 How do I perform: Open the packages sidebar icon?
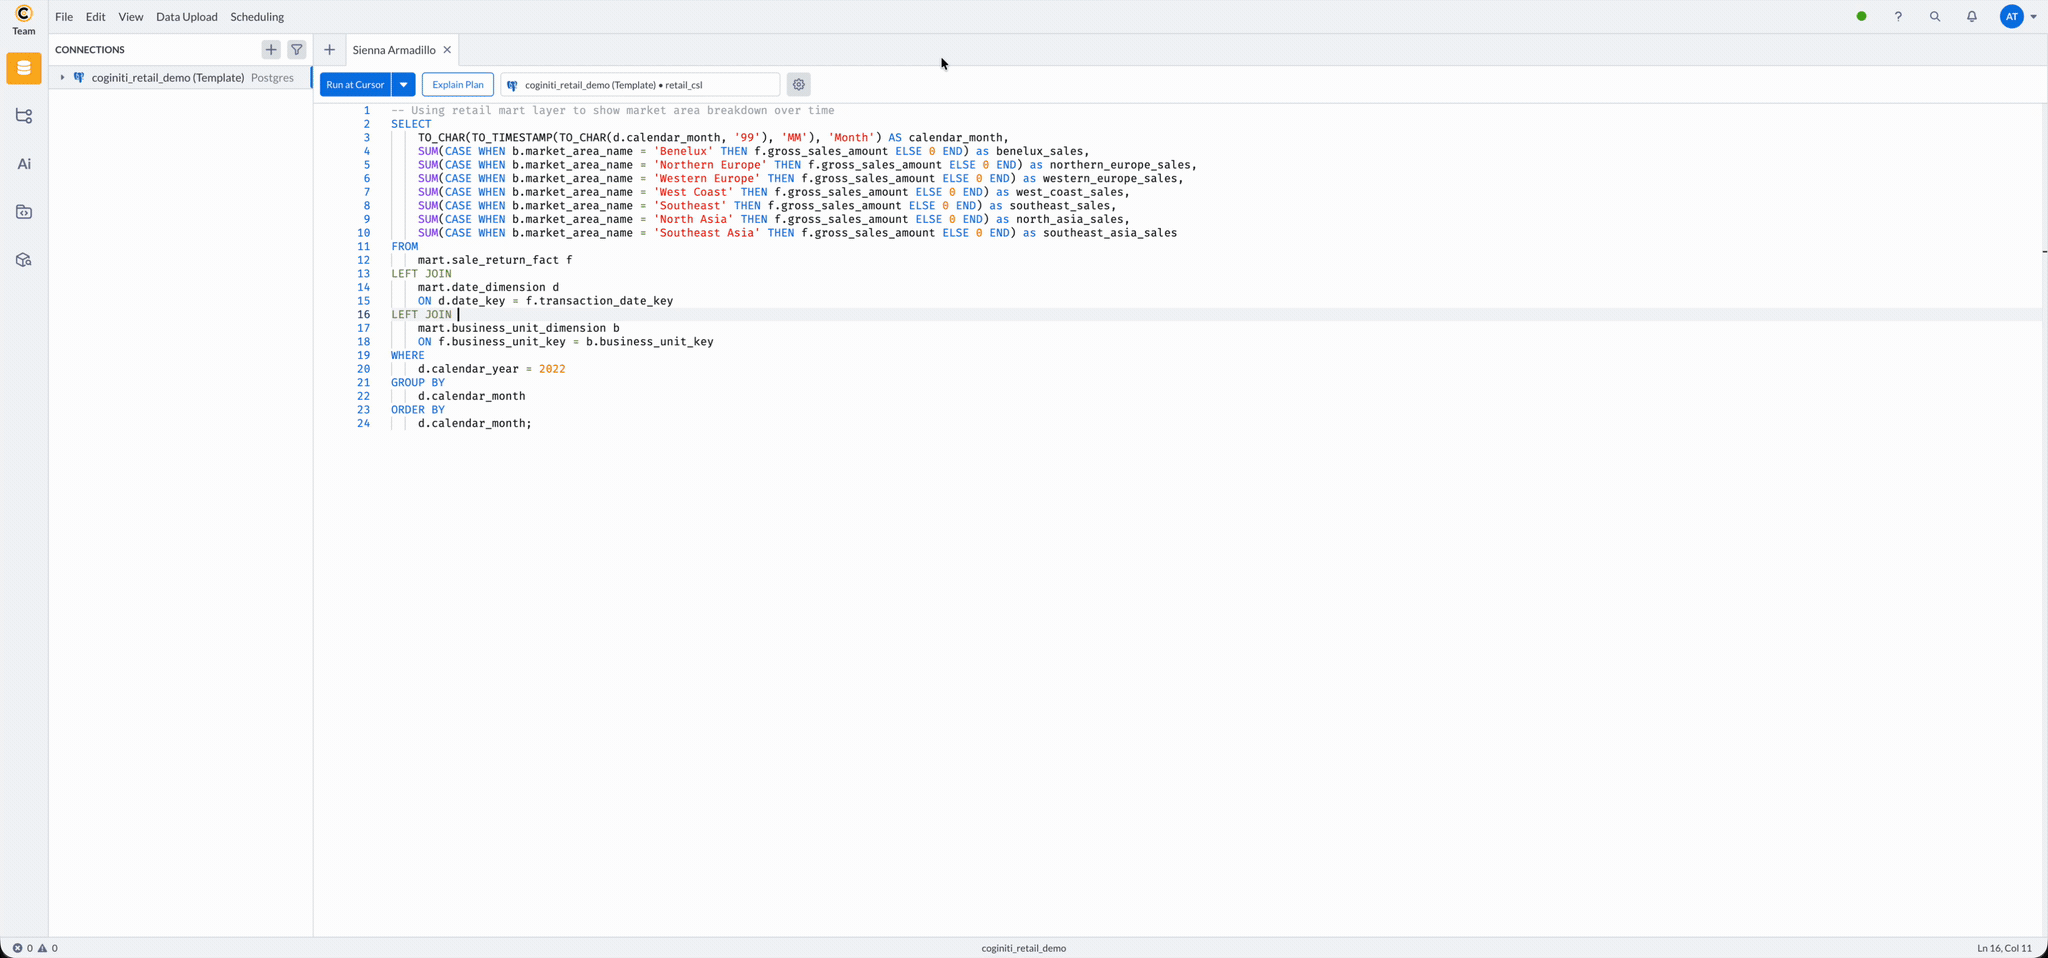point(24,260)
